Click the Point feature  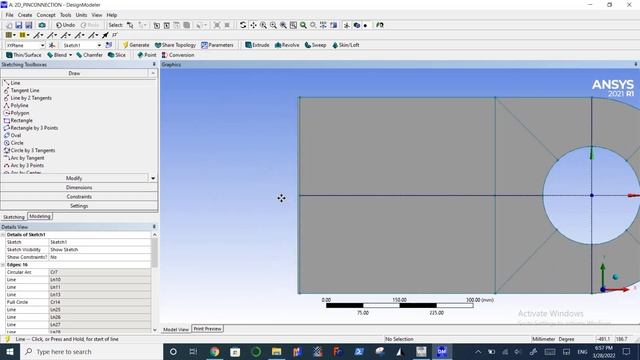tap(147, 55)
